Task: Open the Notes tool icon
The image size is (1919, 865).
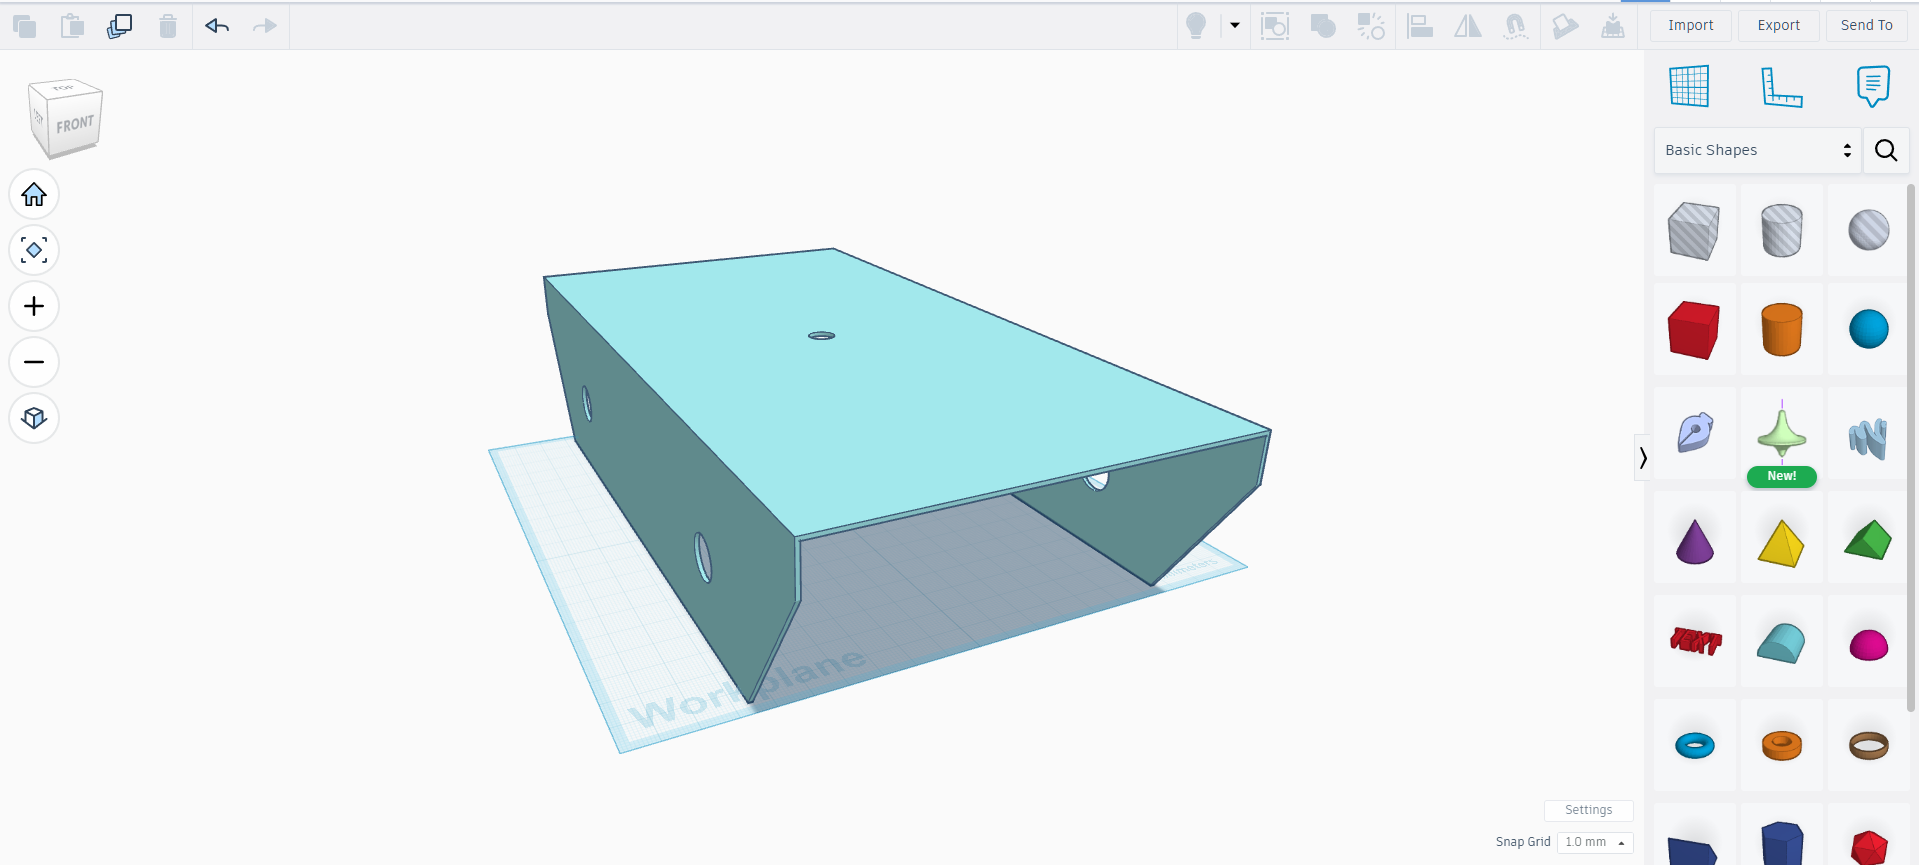Action: point(1873,87)
